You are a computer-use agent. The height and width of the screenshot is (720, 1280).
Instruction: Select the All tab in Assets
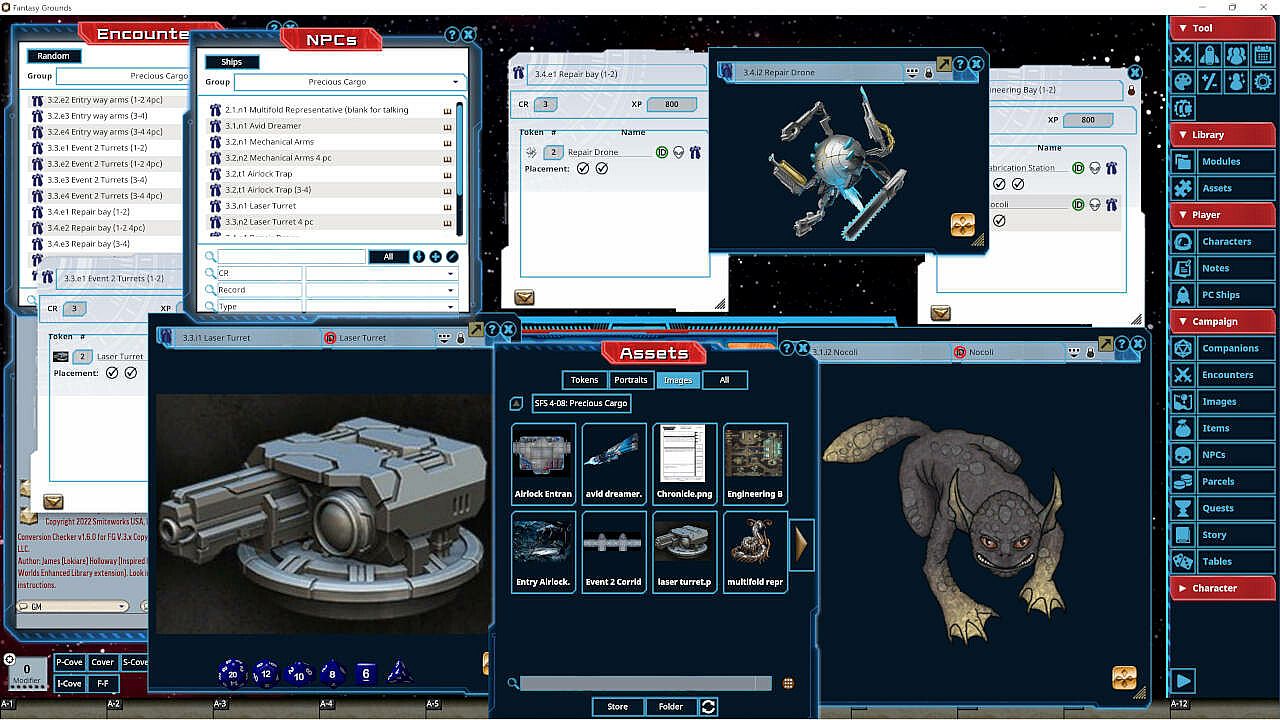pyautogui.click(x=725, y=380)
